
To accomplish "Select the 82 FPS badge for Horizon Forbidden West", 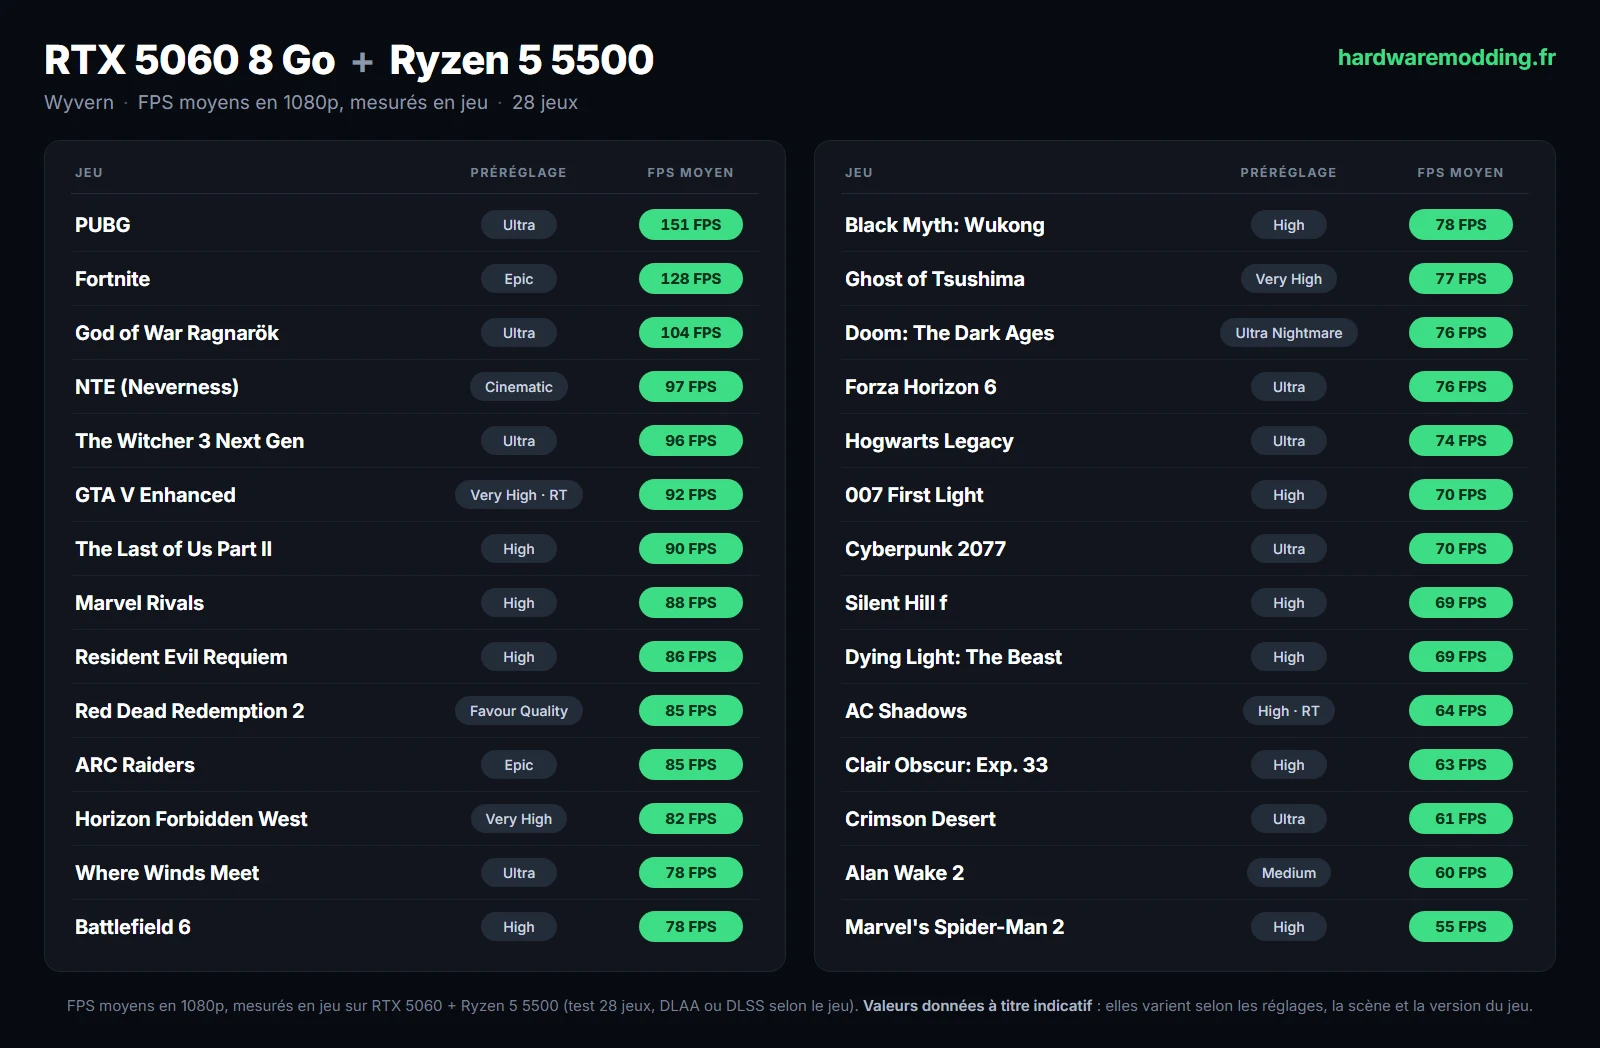I will [x=691, y=819].
